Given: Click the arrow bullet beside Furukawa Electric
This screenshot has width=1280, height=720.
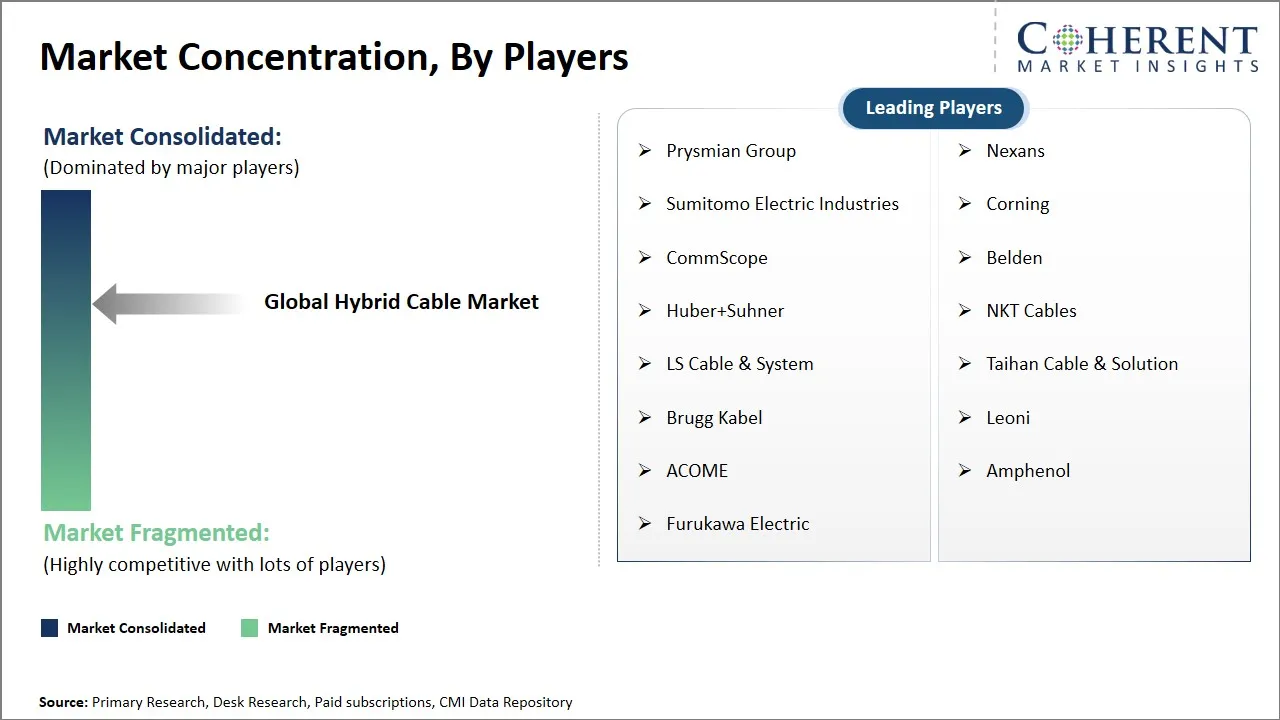Looking at the screenshot, I should (x=645, y=524).
